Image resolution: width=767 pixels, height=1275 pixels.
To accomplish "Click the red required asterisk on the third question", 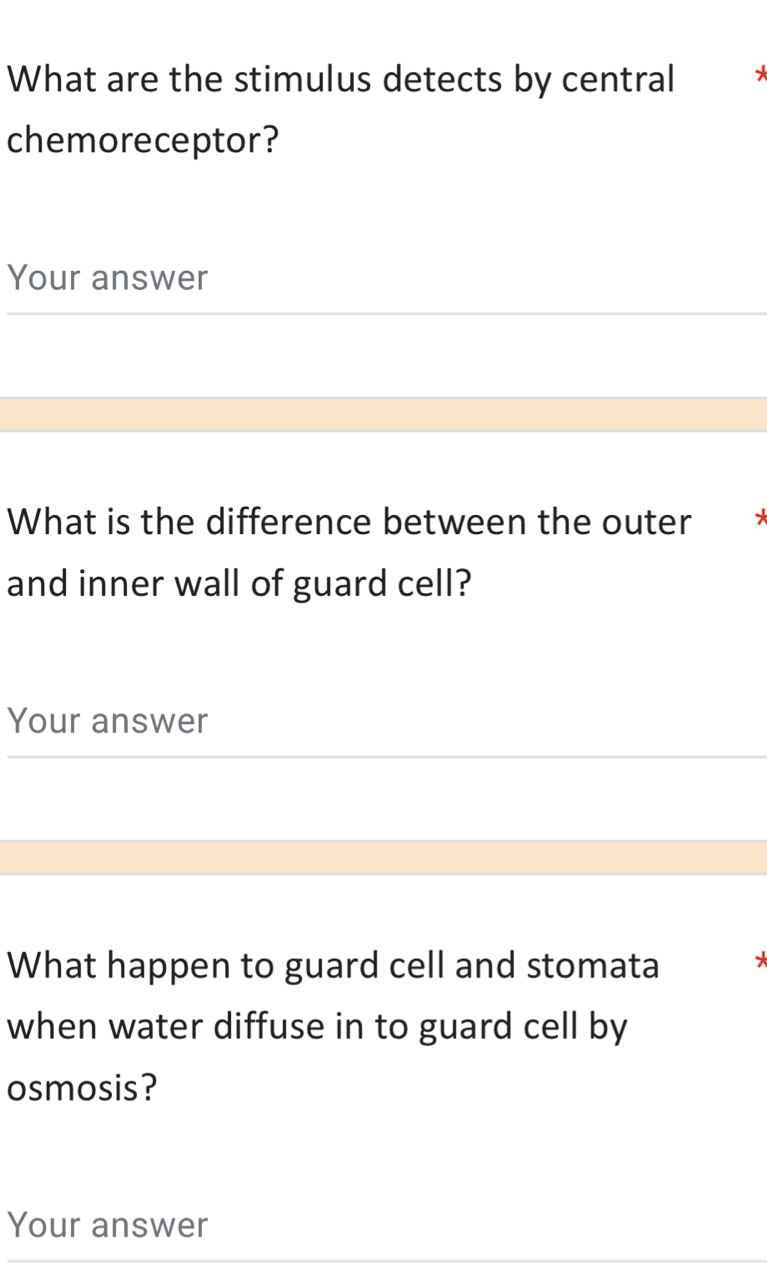I will [763, 959].
